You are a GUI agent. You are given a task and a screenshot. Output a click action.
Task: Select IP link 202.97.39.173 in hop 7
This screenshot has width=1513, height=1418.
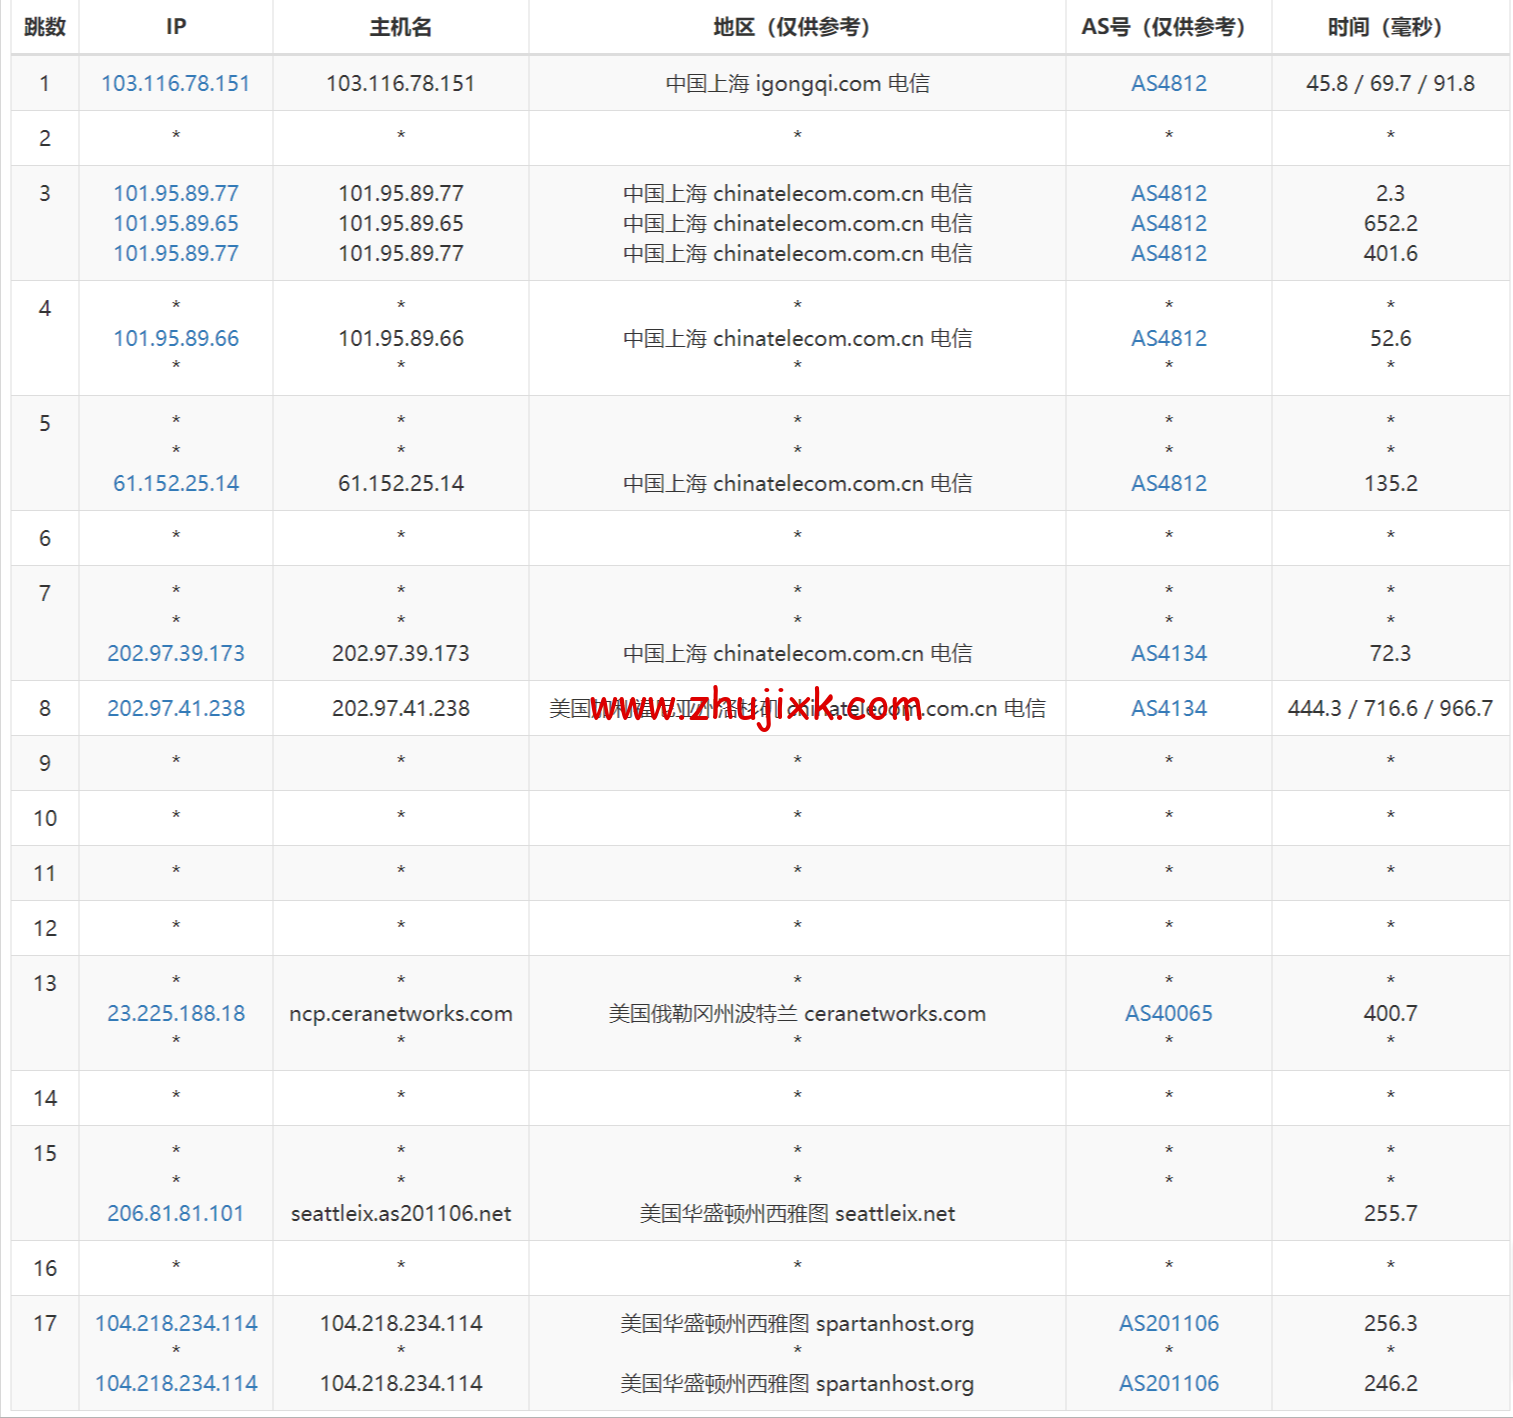coord(175,653)
